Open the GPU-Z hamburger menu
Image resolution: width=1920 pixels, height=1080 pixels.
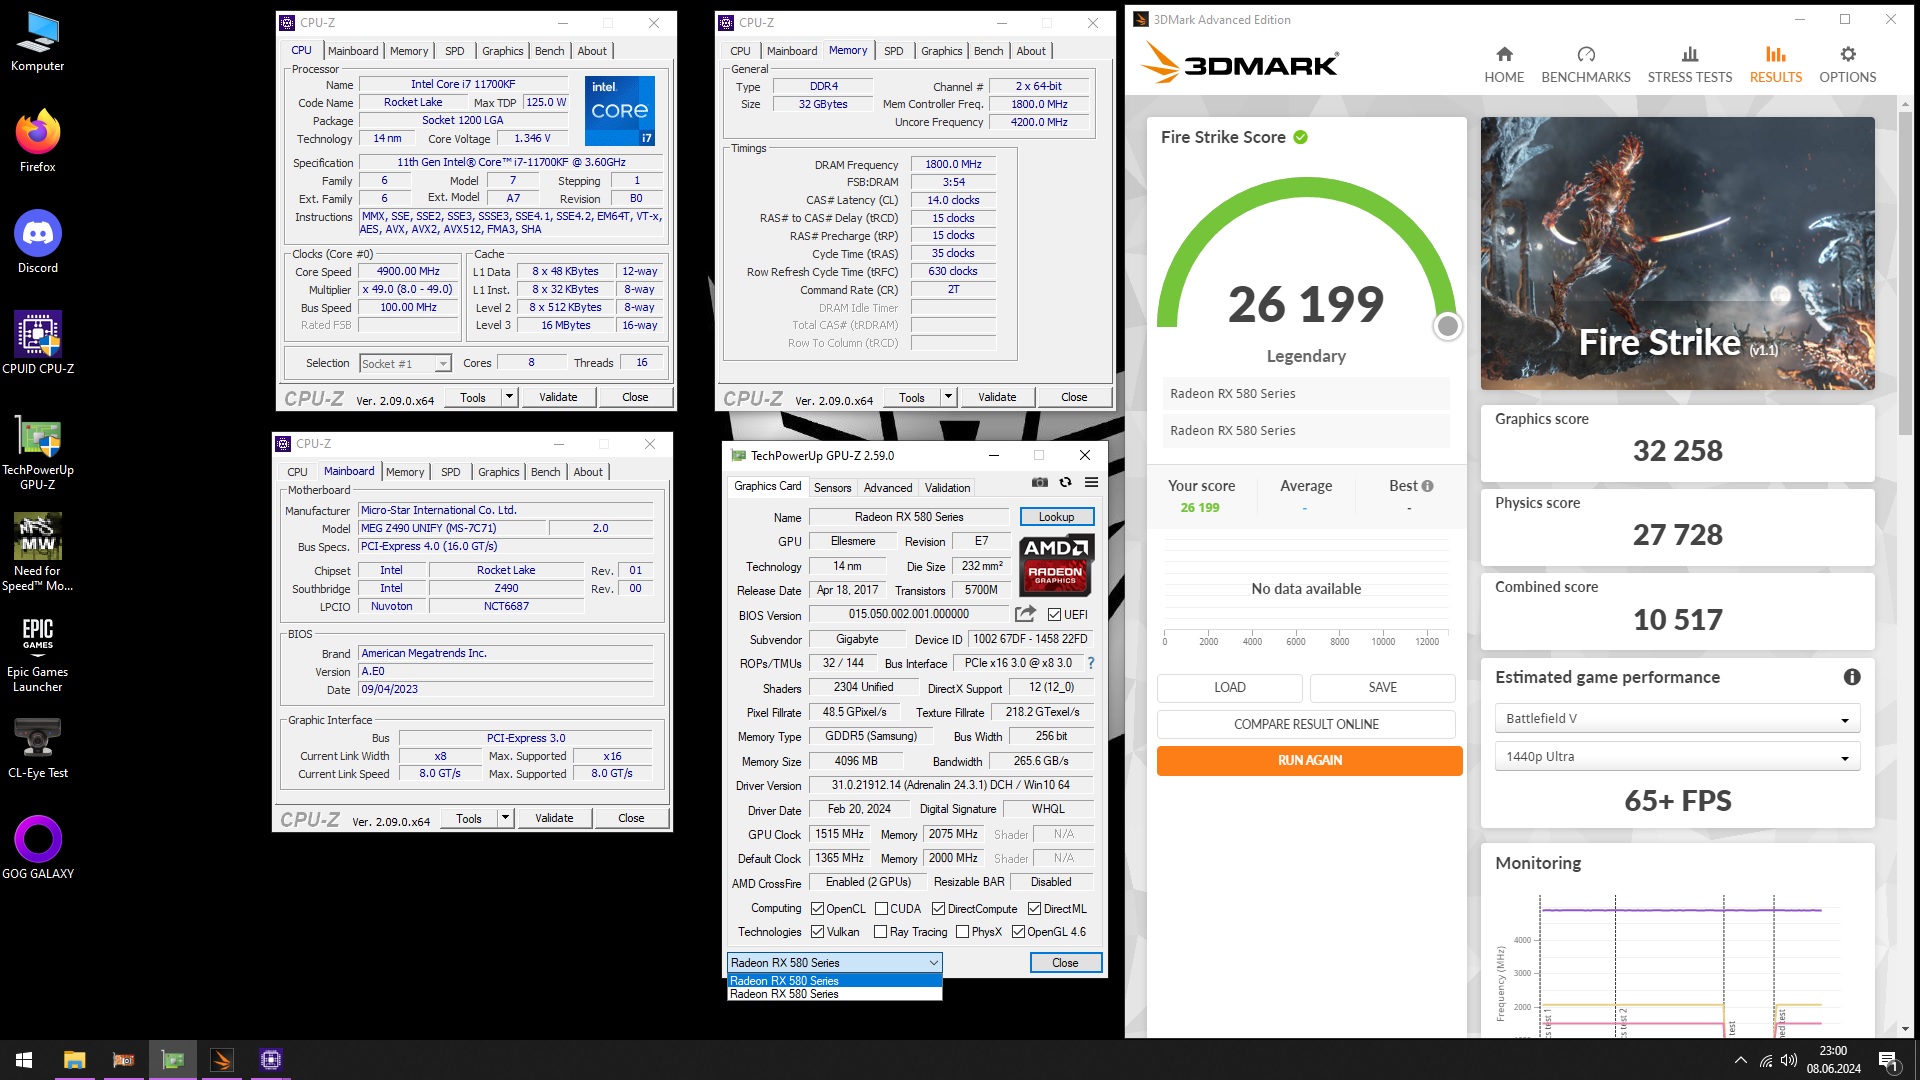pos(1091,482)
